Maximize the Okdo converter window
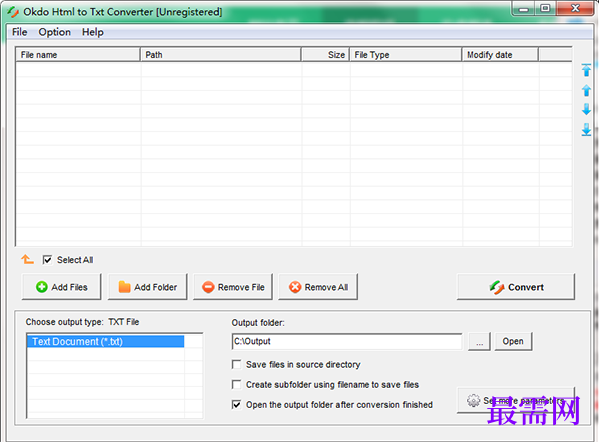The height and width of the screenshot is (442, 599). click(x=545, y=8)
